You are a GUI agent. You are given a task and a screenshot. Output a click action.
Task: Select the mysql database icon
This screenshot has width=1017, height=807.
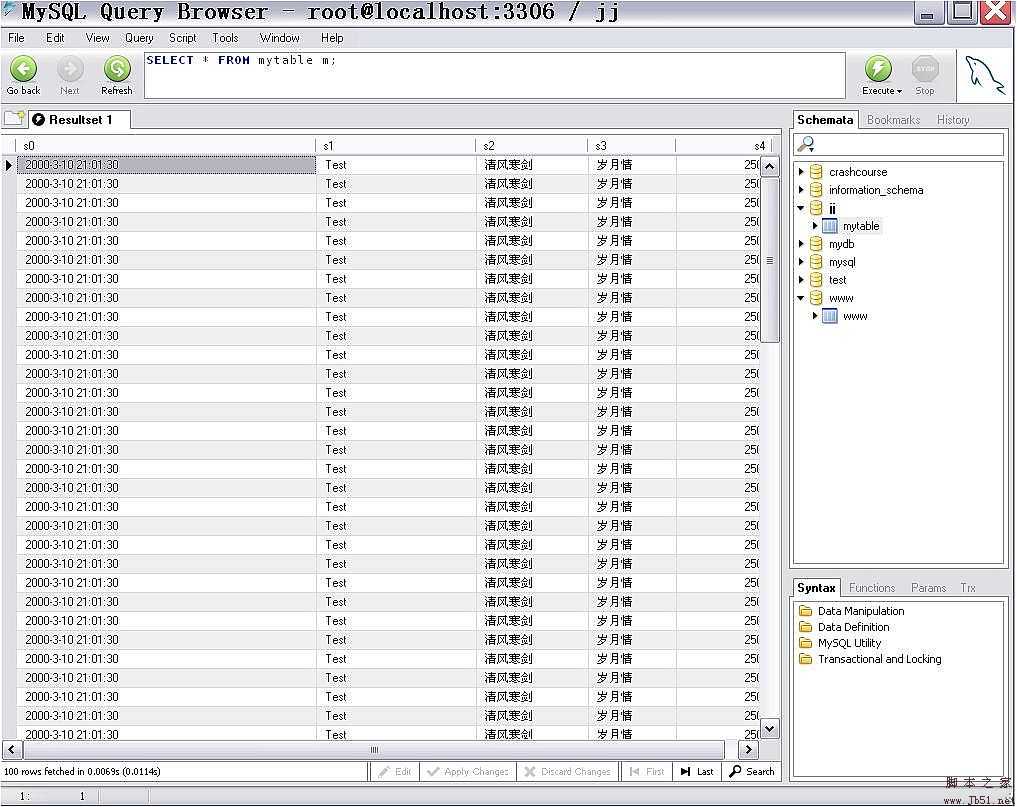[x=816, y=262]
